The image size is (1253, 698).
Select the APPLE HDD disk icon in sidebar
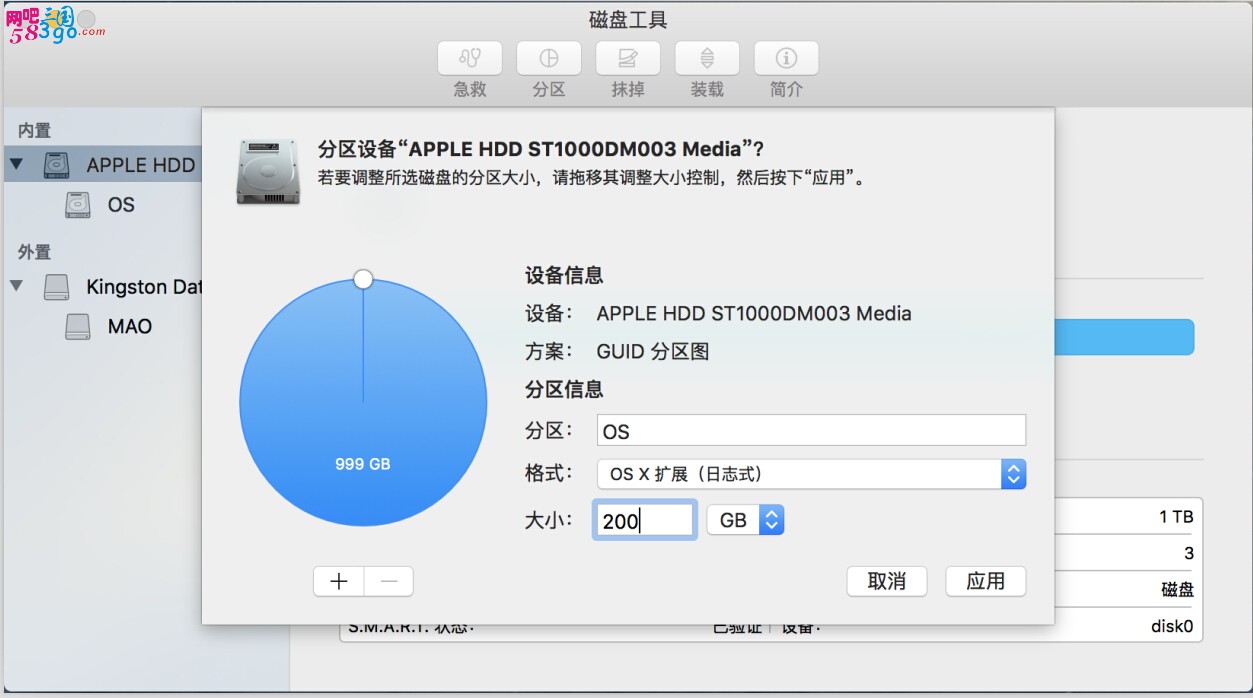[57, 165]
